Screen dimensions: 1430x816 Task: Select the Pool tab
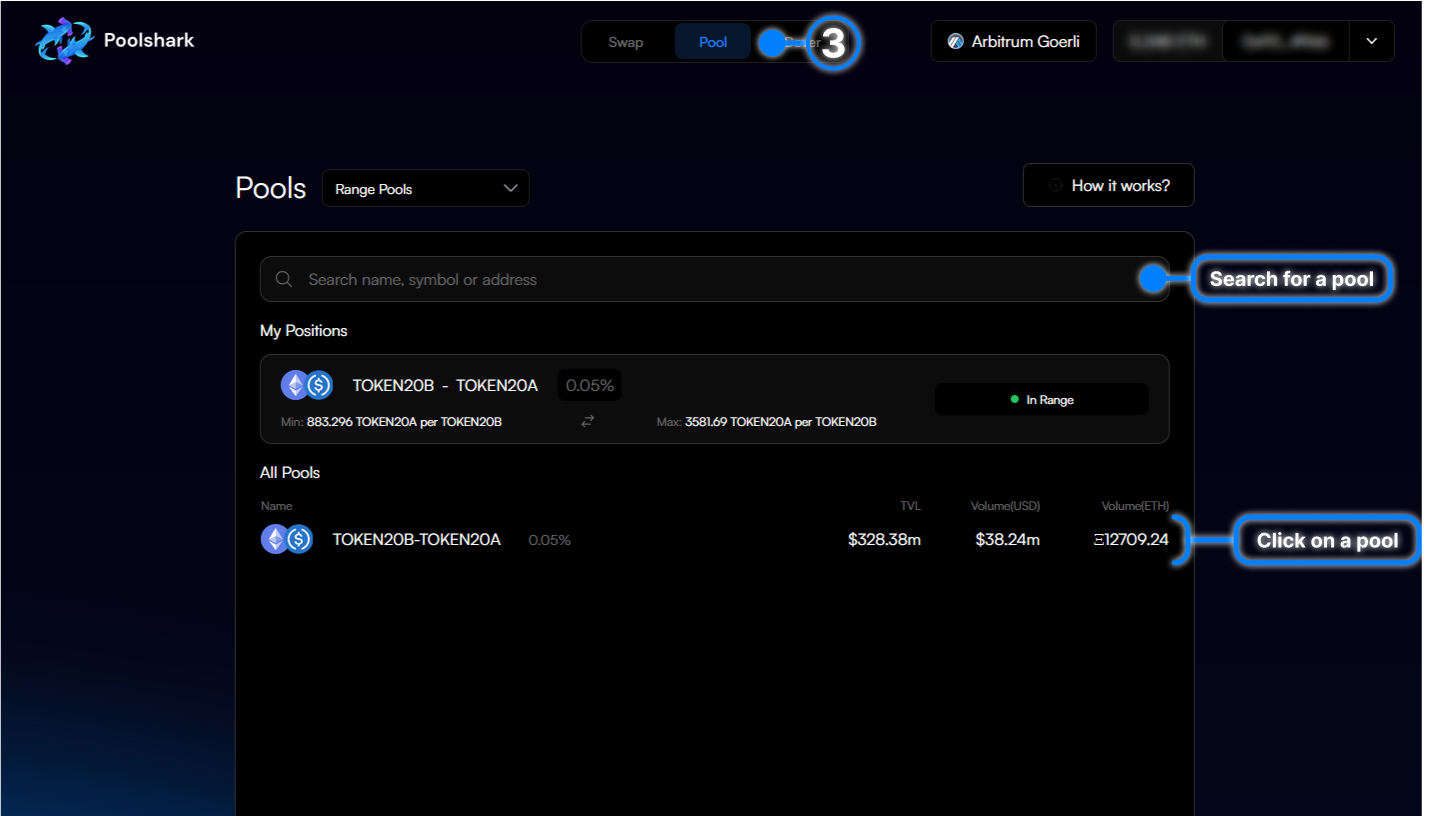pos(712,42)
